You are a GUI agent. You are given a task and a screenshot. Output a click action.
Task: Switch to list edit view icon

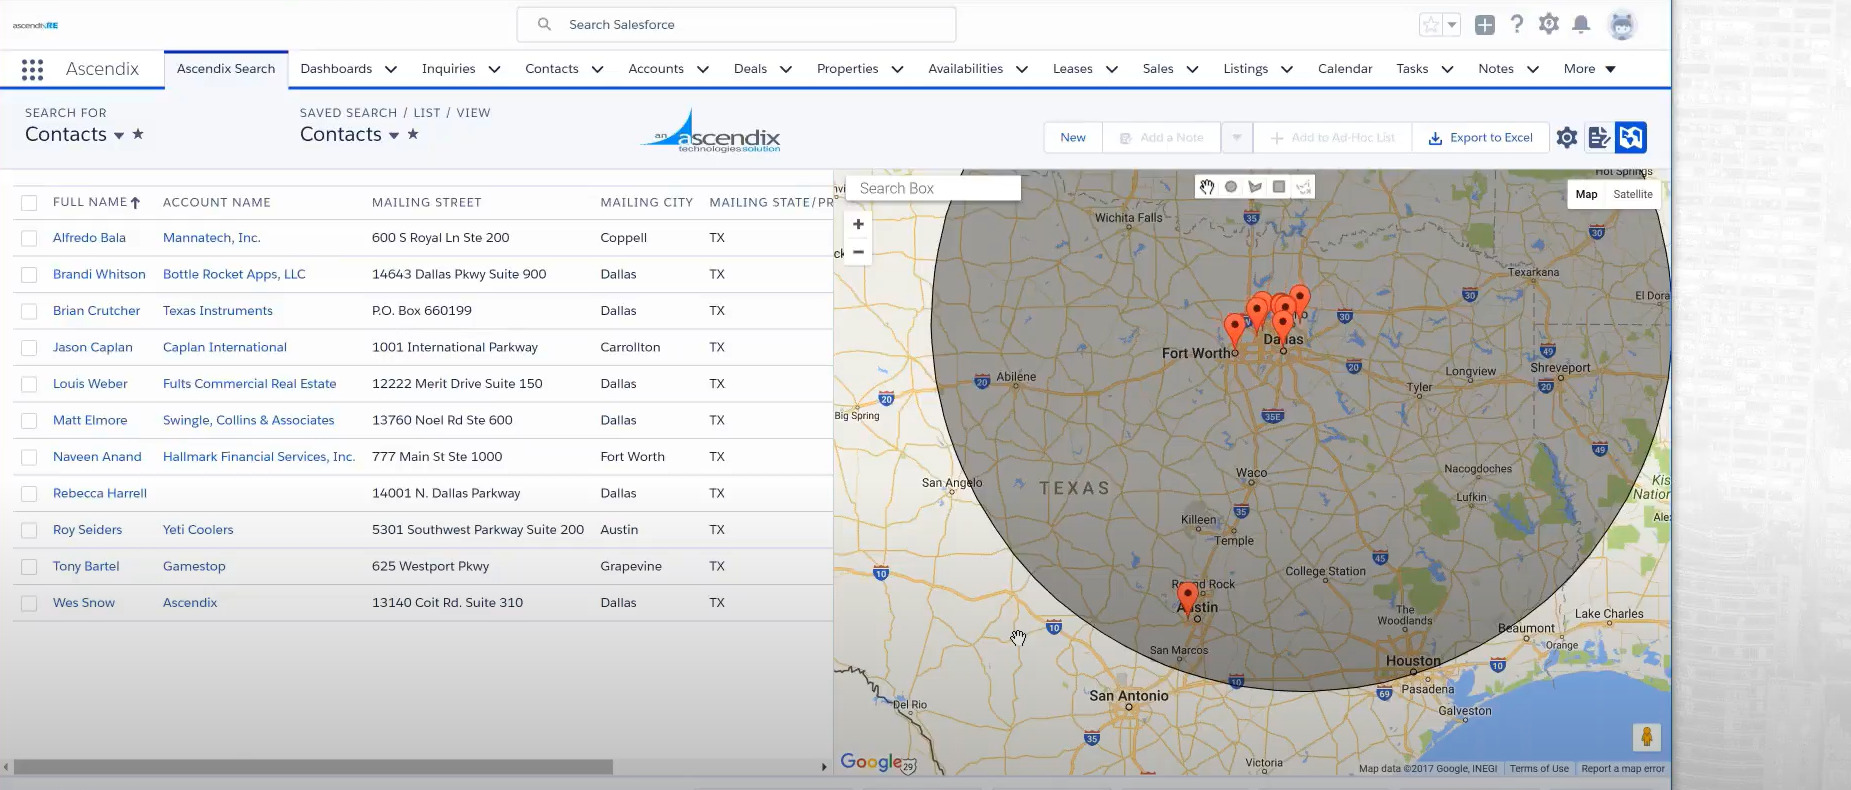(x=1599, y=138)
